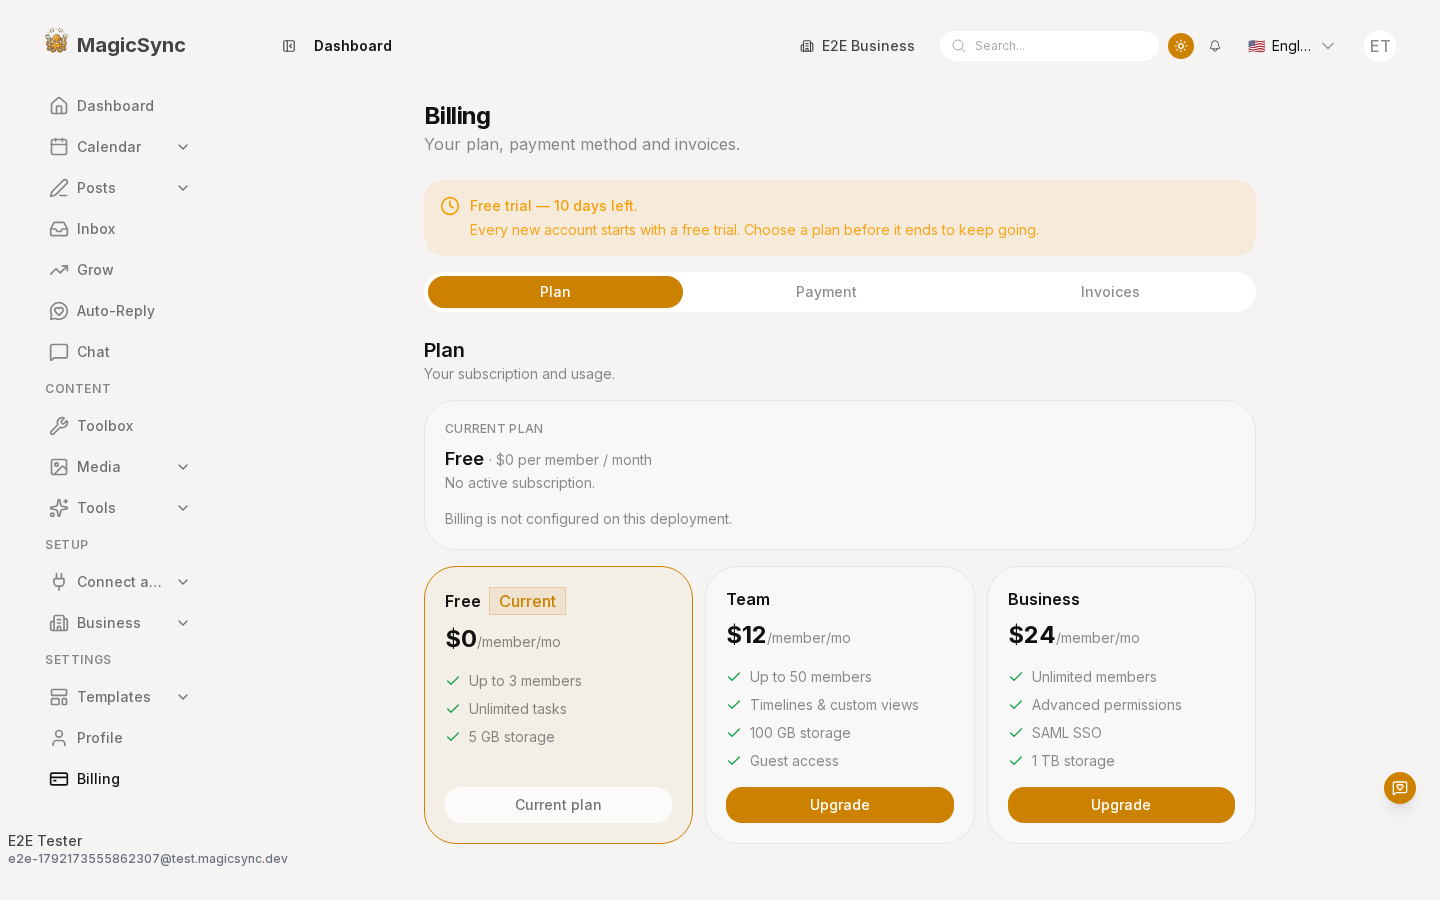
Task: Upgrade to the Business plan
Action: click(x=1121, y=805)
